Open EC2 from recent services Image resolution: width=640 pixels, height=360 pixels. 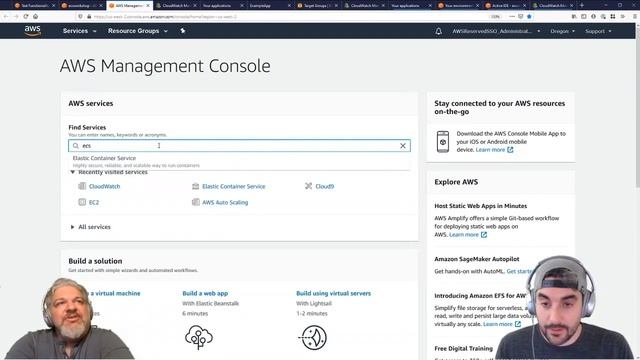(x=94, y=202)
